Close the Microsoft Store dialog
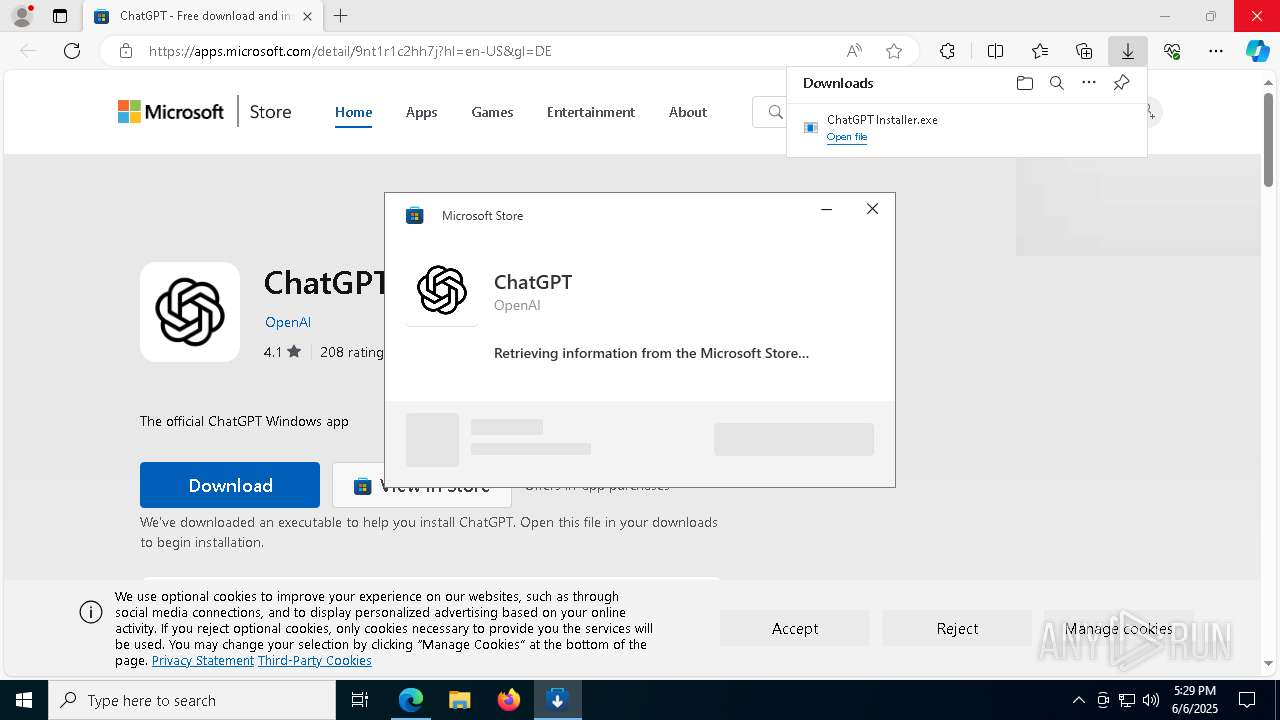Viewport: 1280px width, 720px height. 872,209
